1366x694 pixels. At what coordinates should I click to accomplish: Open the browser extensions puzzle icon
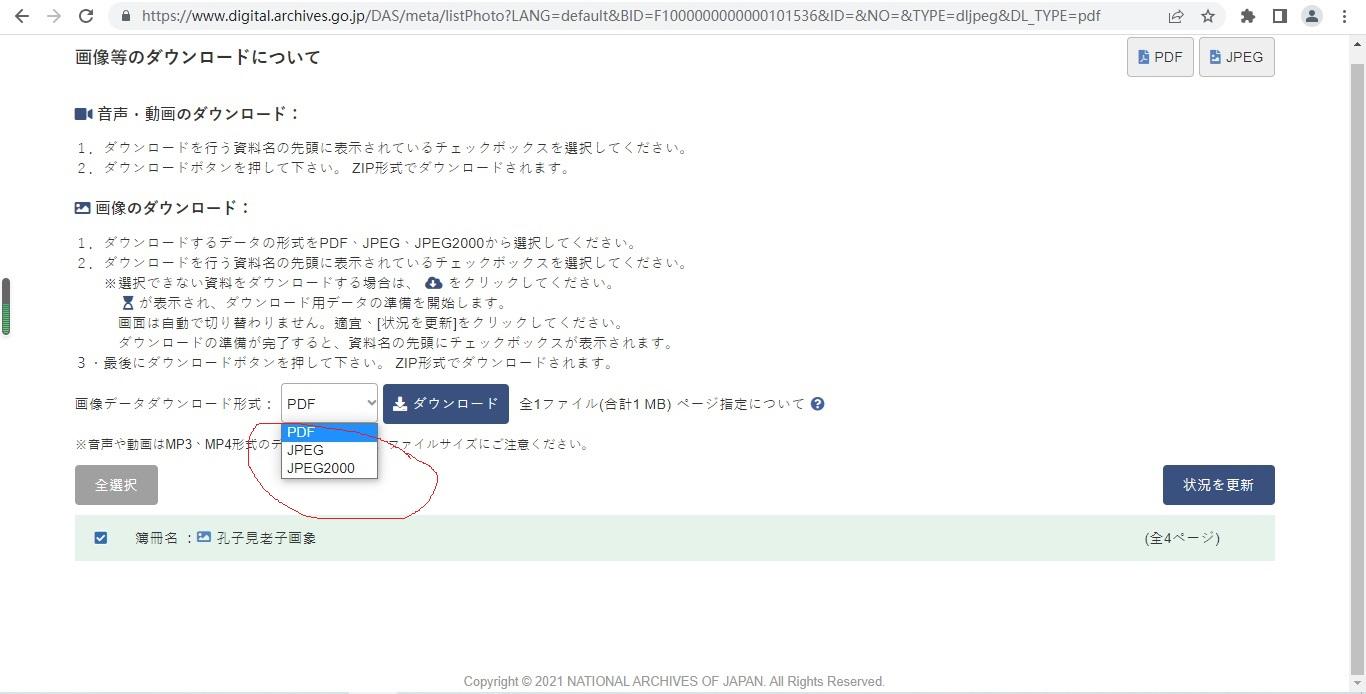click(1247, 16)
